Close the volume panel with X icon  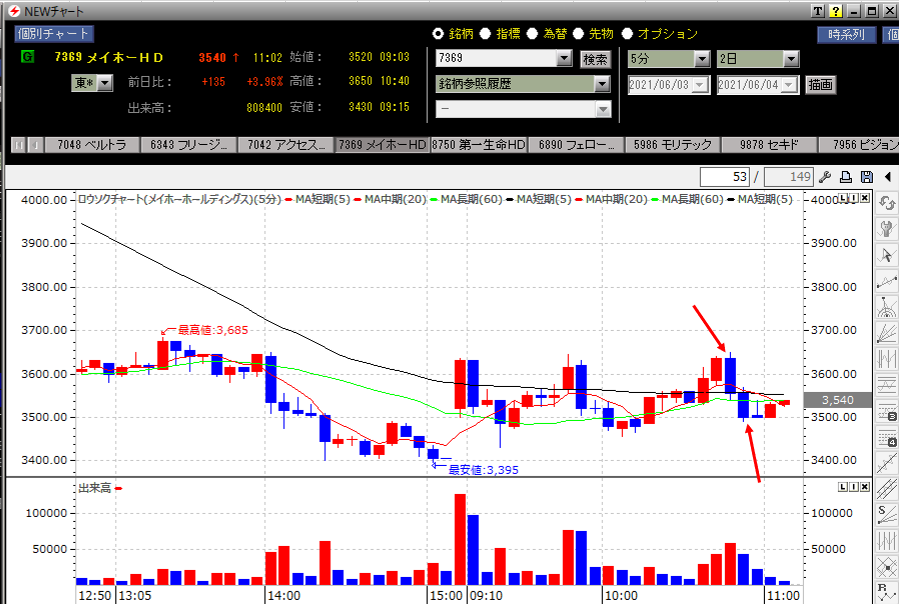[865, 487]
